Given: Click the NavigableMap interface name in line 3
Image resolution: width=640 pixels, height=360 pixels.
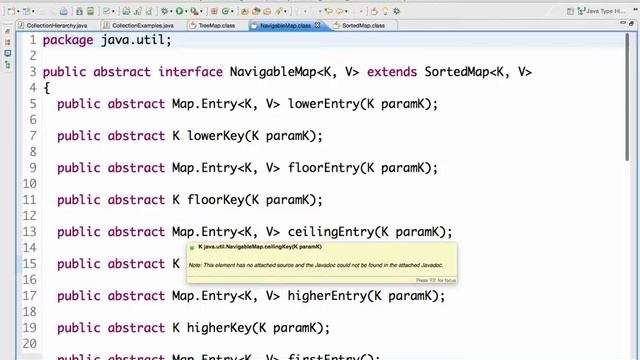Looking at the screenshot, I should coord(273,72).
